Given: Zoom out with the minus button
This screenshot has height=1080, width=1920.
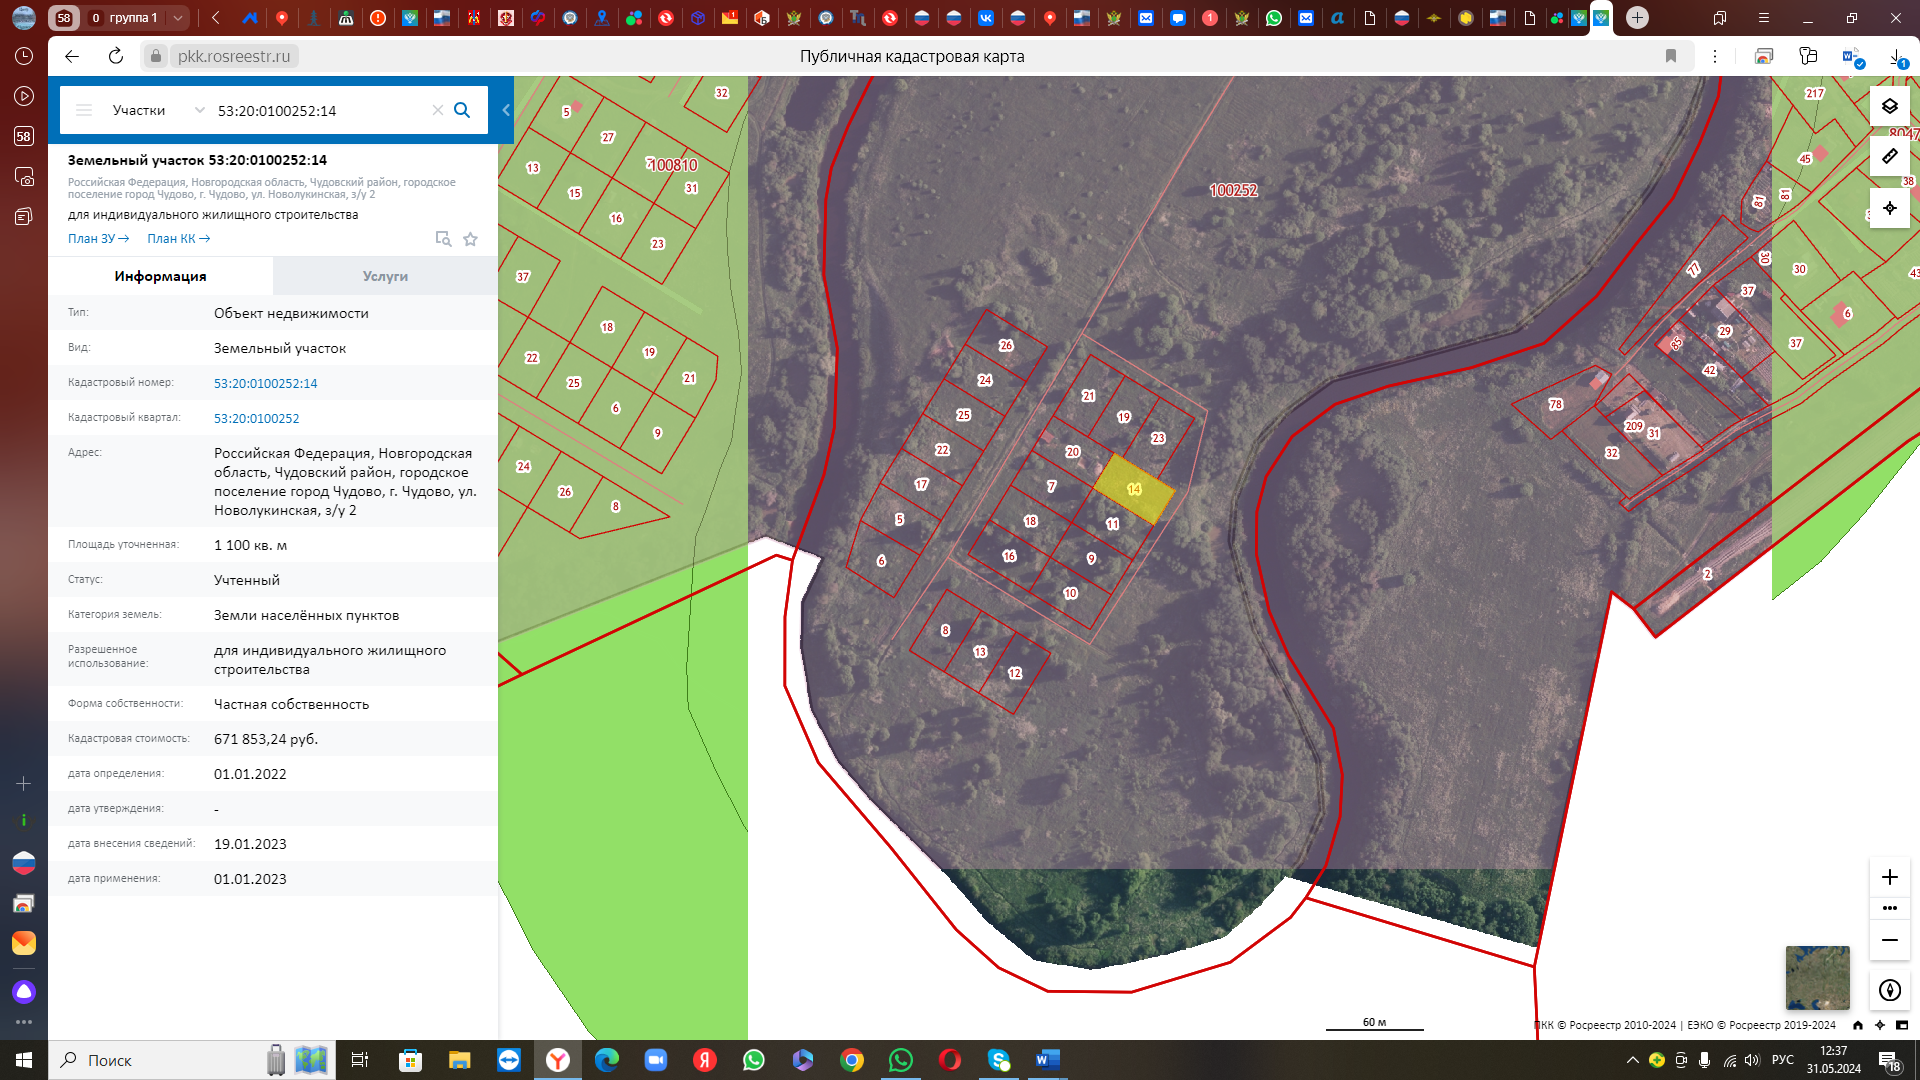Looking at the screenshot, I should [1889, 940].
